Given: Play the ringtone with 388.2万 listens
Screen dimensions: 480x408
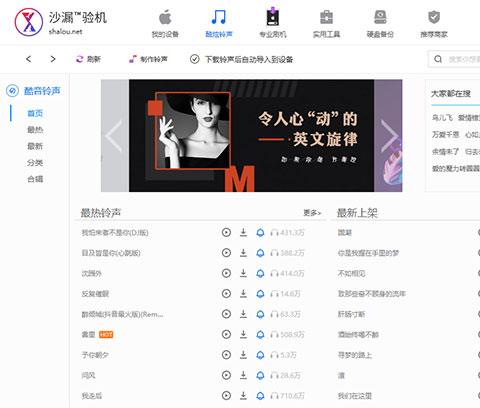Looking at the screenshot, I should [226, 253].
